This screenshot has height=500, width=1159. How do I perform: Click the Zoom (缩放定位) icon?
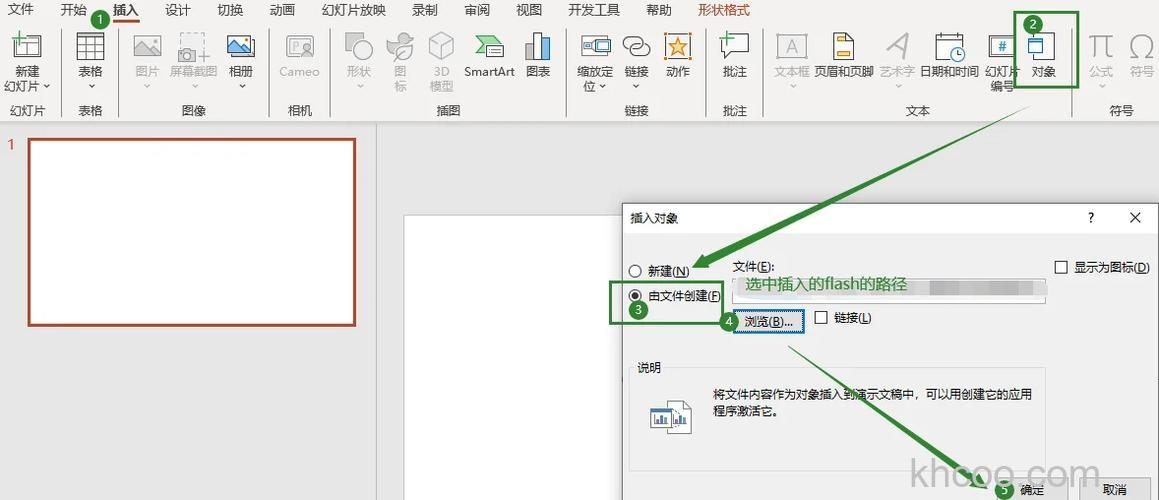pyautogui.click(x=596, y=47)
